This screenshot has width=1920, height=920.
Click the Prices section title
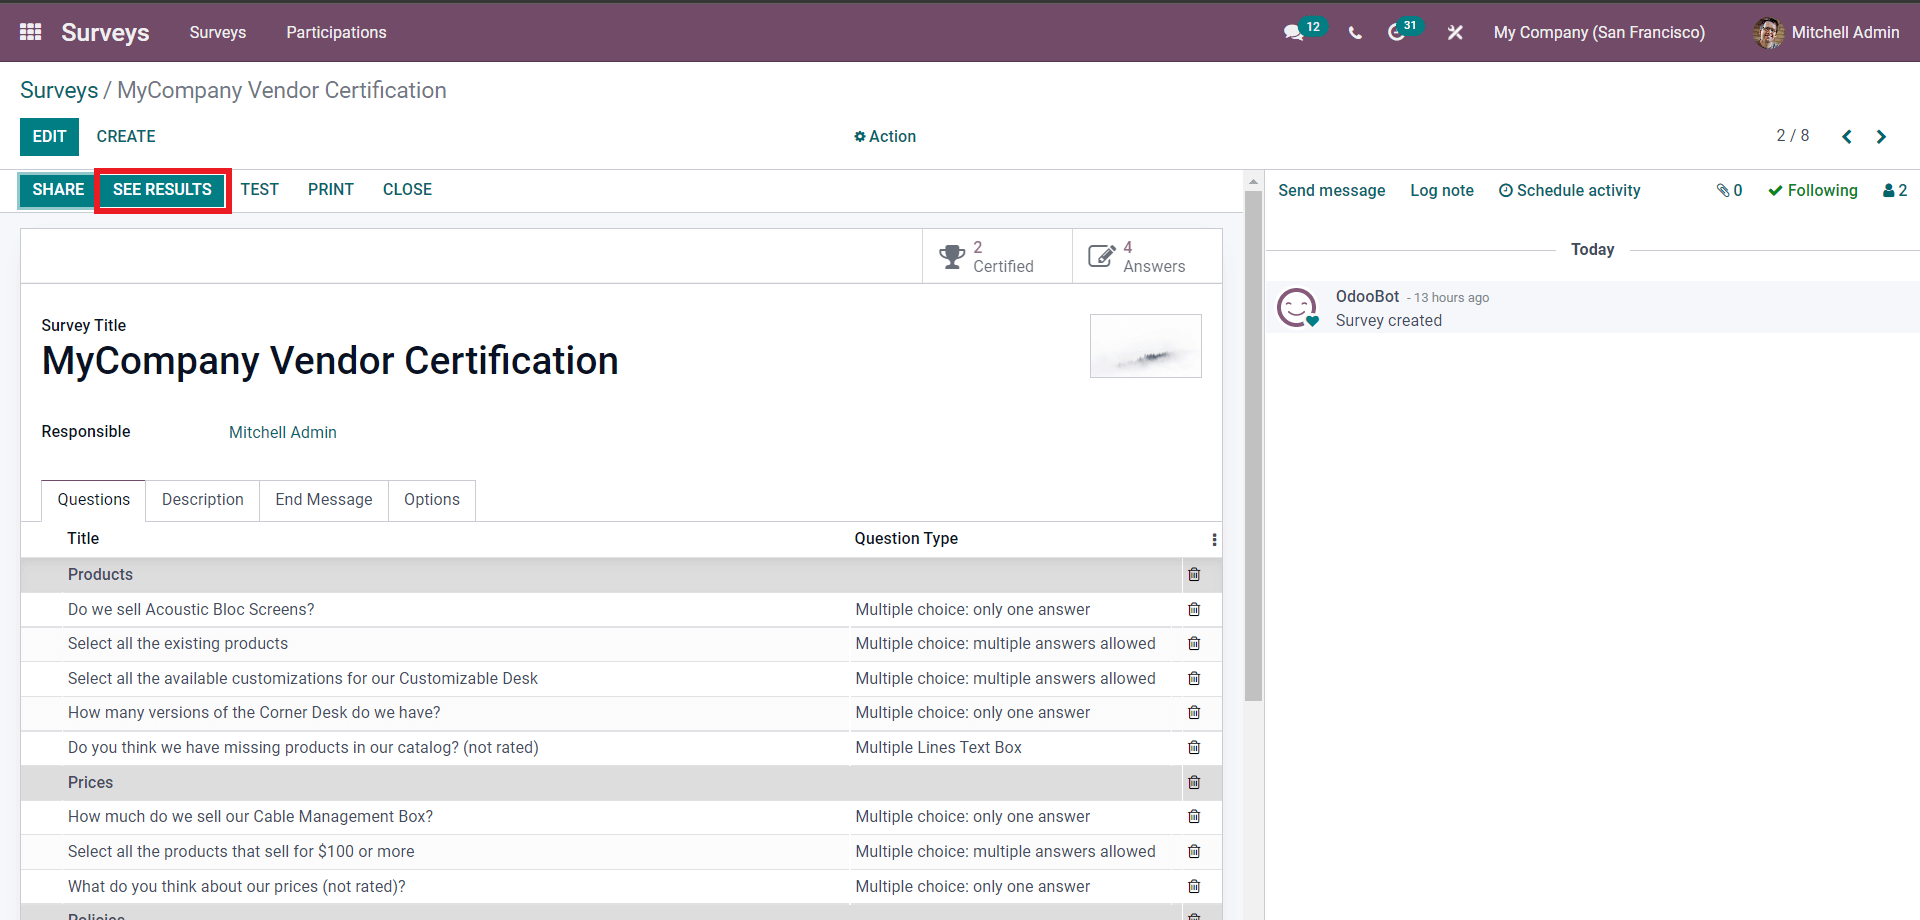click(90, 783)
